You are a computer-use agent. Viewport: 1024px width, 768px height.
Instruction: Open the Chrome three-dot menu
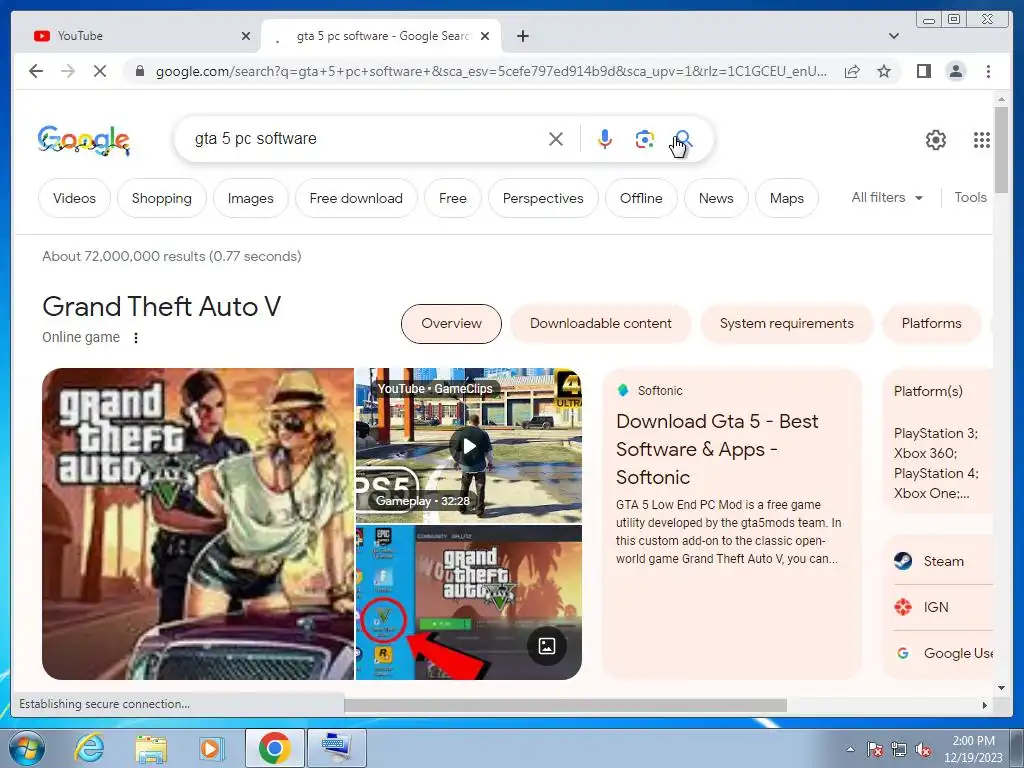coord(988,71)
